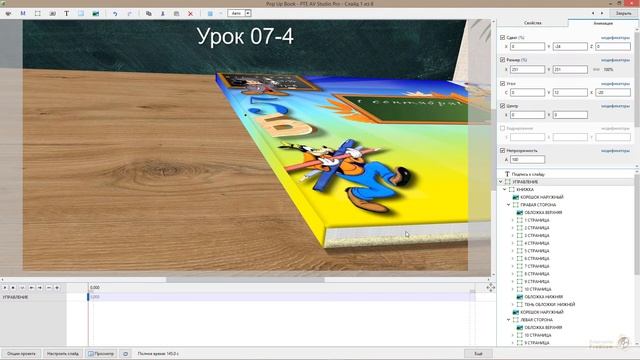Click the Просмотр button

pyautogui.click(x=101, y=354)
